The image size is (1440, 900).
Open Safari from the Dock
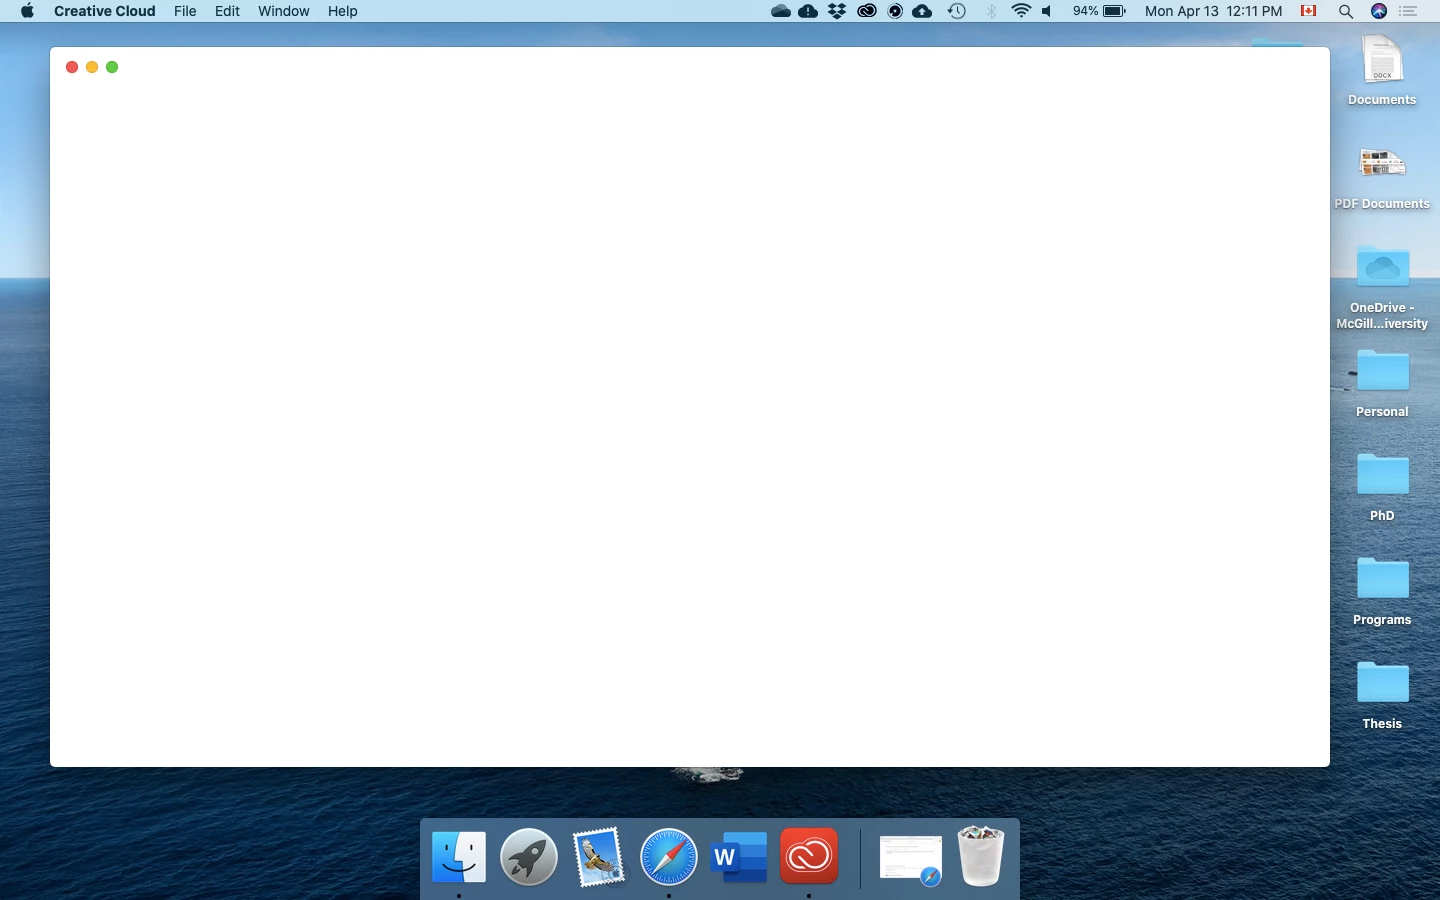(x=668, y=857)
